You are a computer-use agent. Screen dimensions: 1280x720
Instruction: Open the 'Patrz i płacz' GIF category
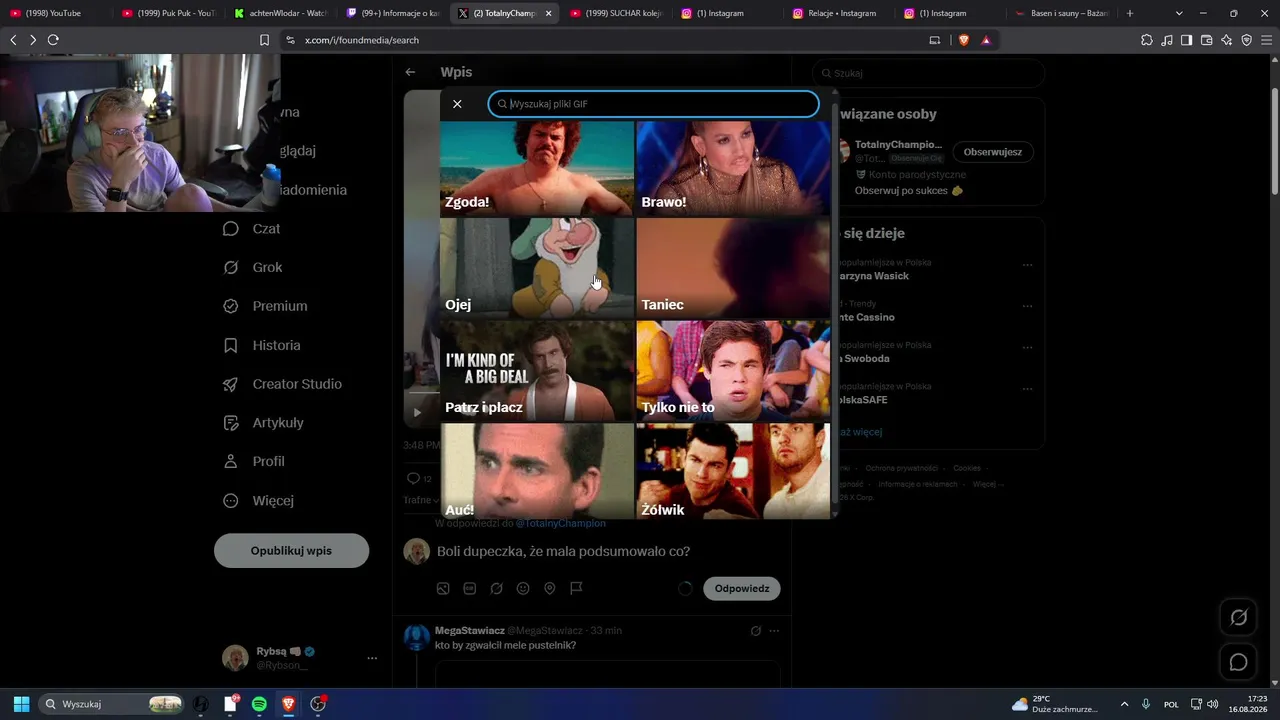coord(537,370)
